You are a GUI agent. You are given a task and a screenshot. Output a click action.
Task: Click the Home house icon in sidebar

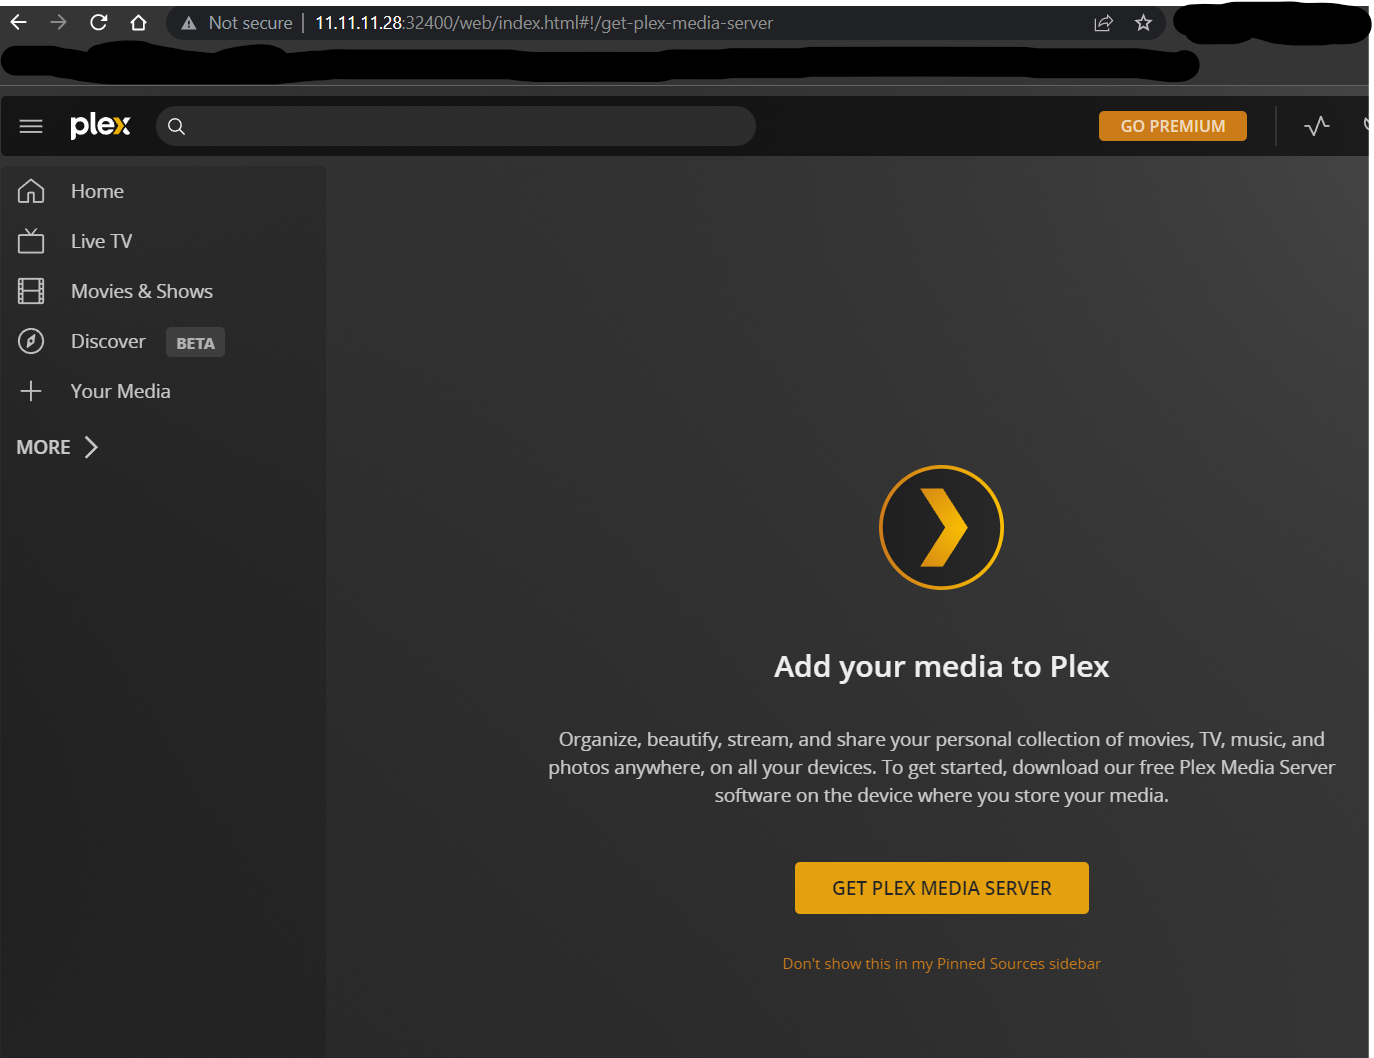click(x=31, y=191)
